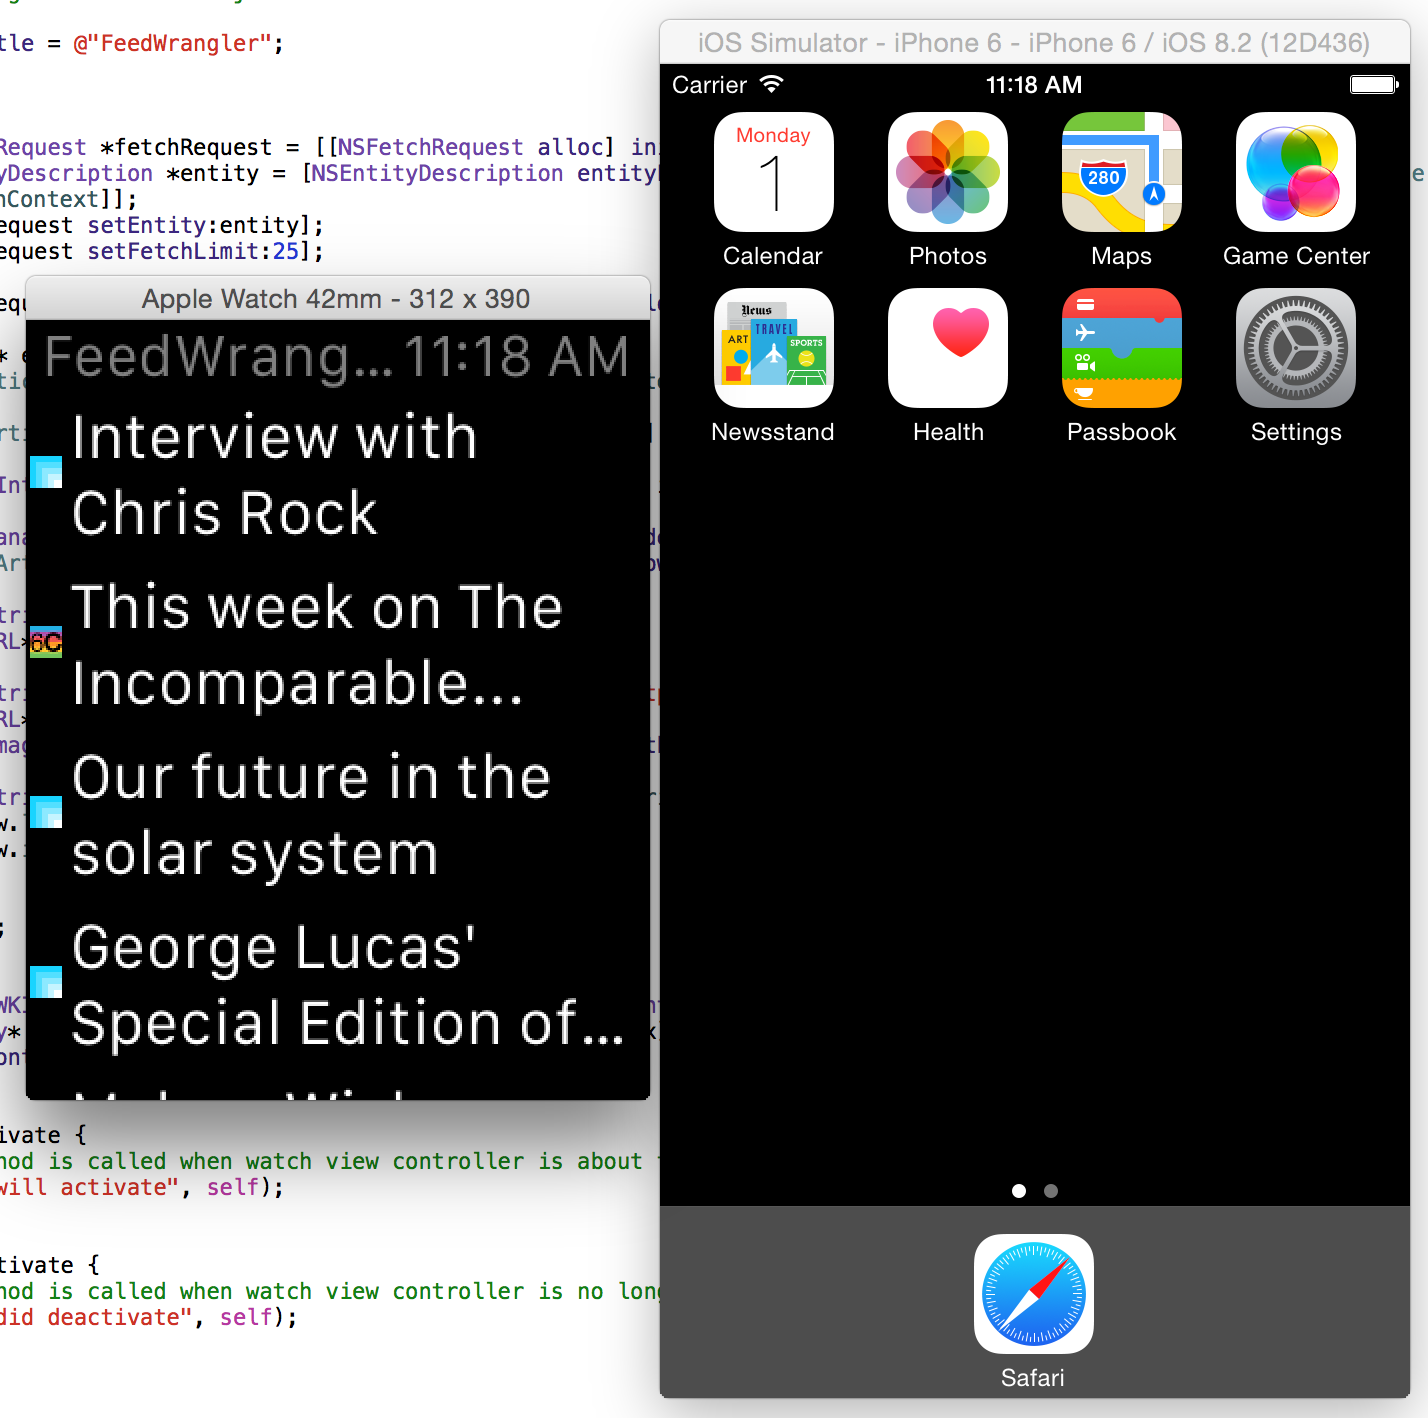
Task: Open the Calendar app in iOS Simulator
Action: (773, 172)
